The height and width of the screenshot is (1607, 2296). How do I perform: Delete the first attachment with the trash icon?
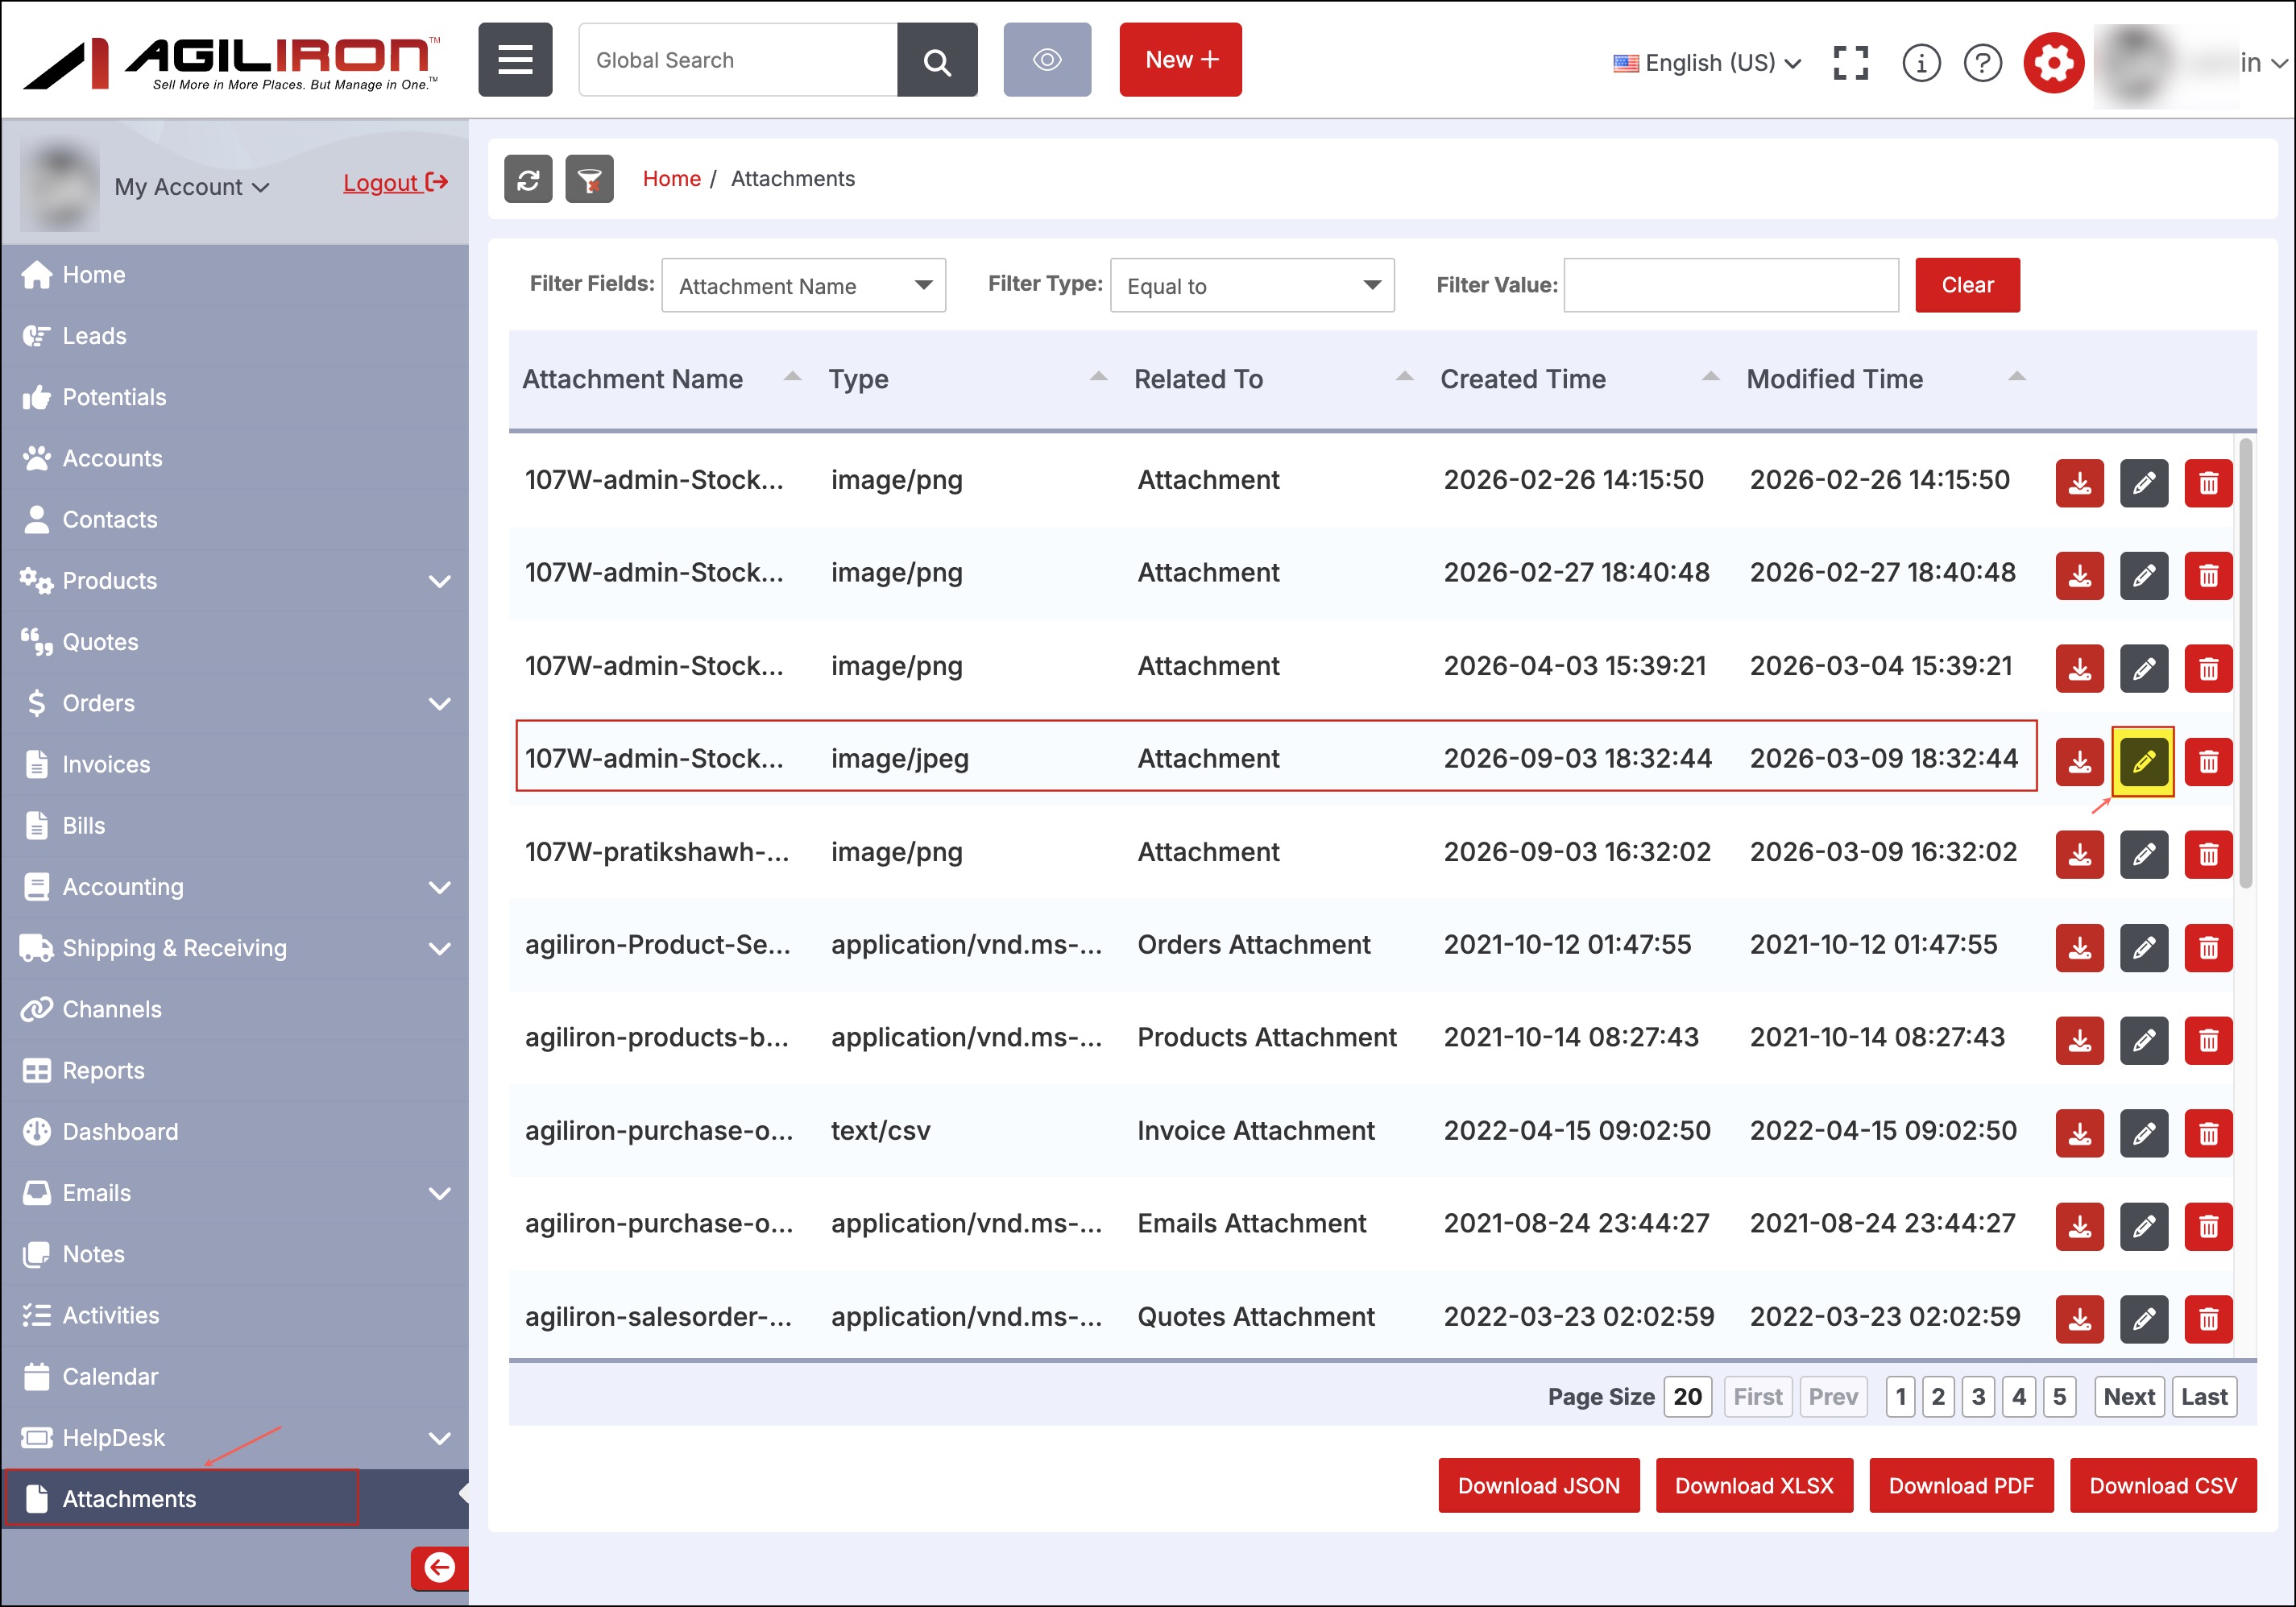coord(2208,484)
